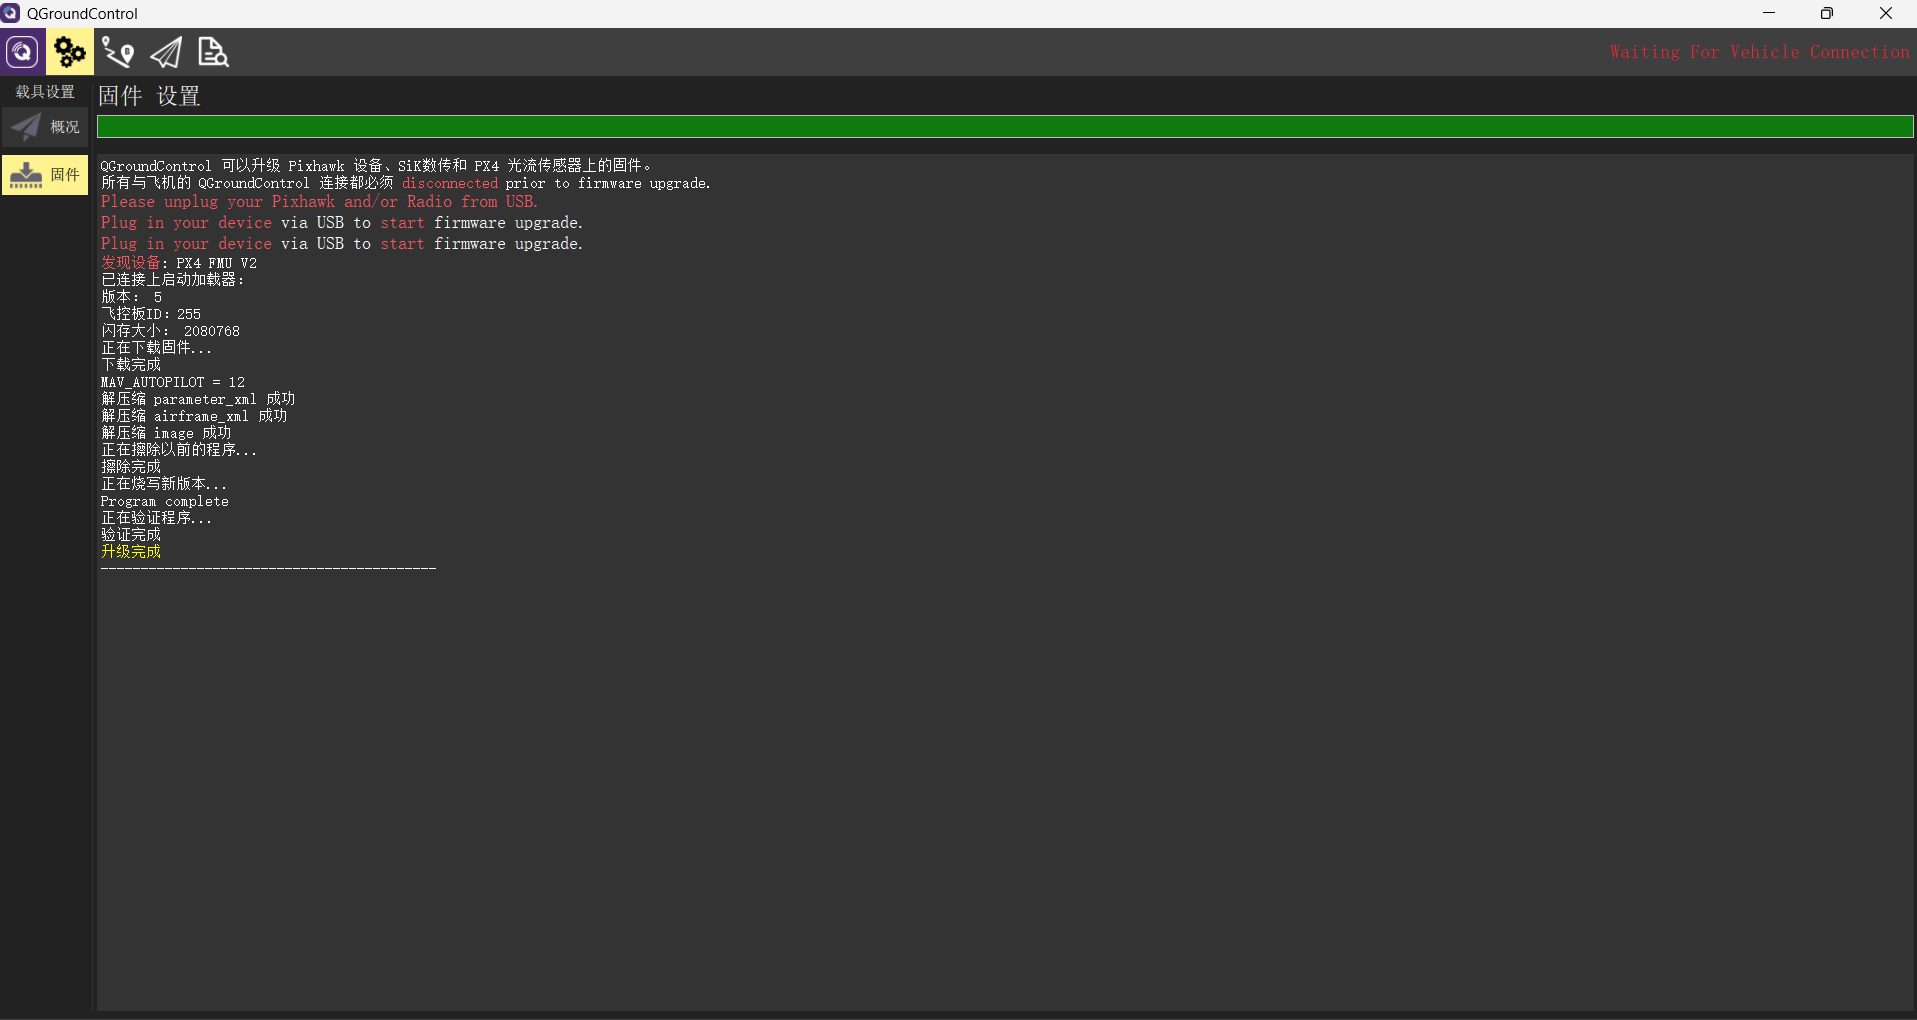
Task: Click the MAV_AUTOPILOT = 12 log line
Action: (173, 382)
